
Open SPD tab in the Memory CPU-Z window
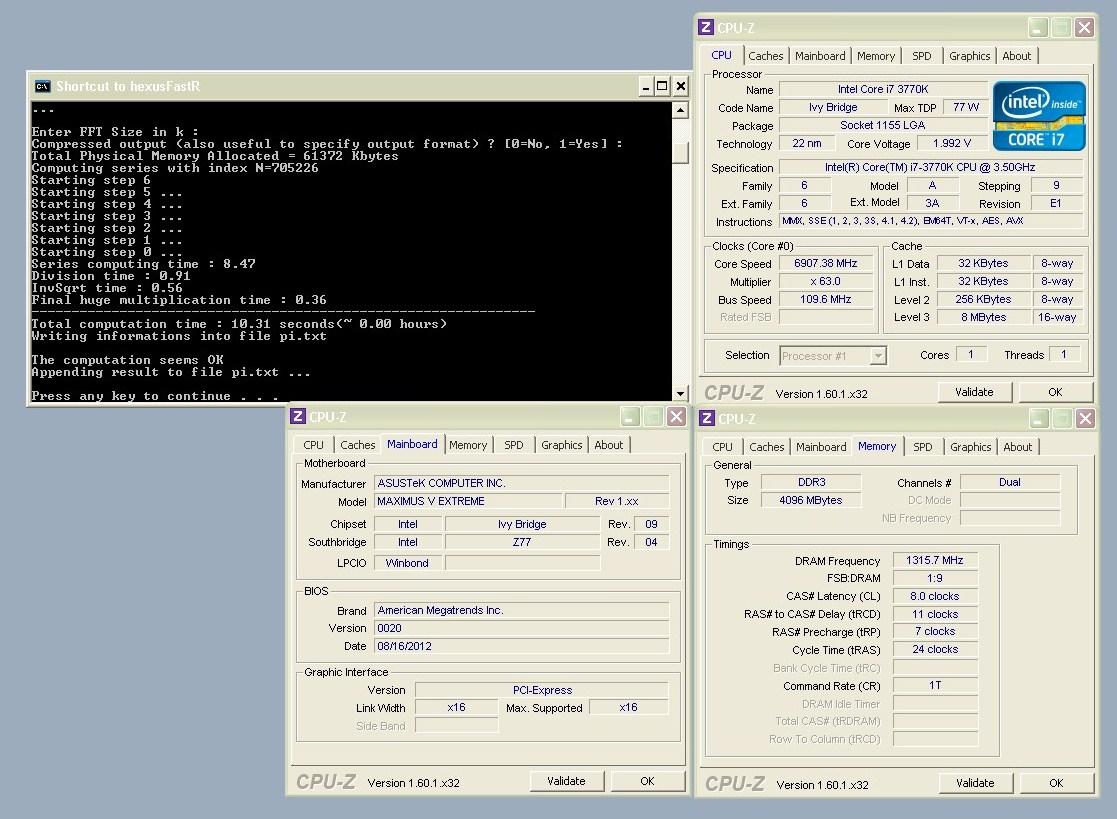click(x=923, y=447)
